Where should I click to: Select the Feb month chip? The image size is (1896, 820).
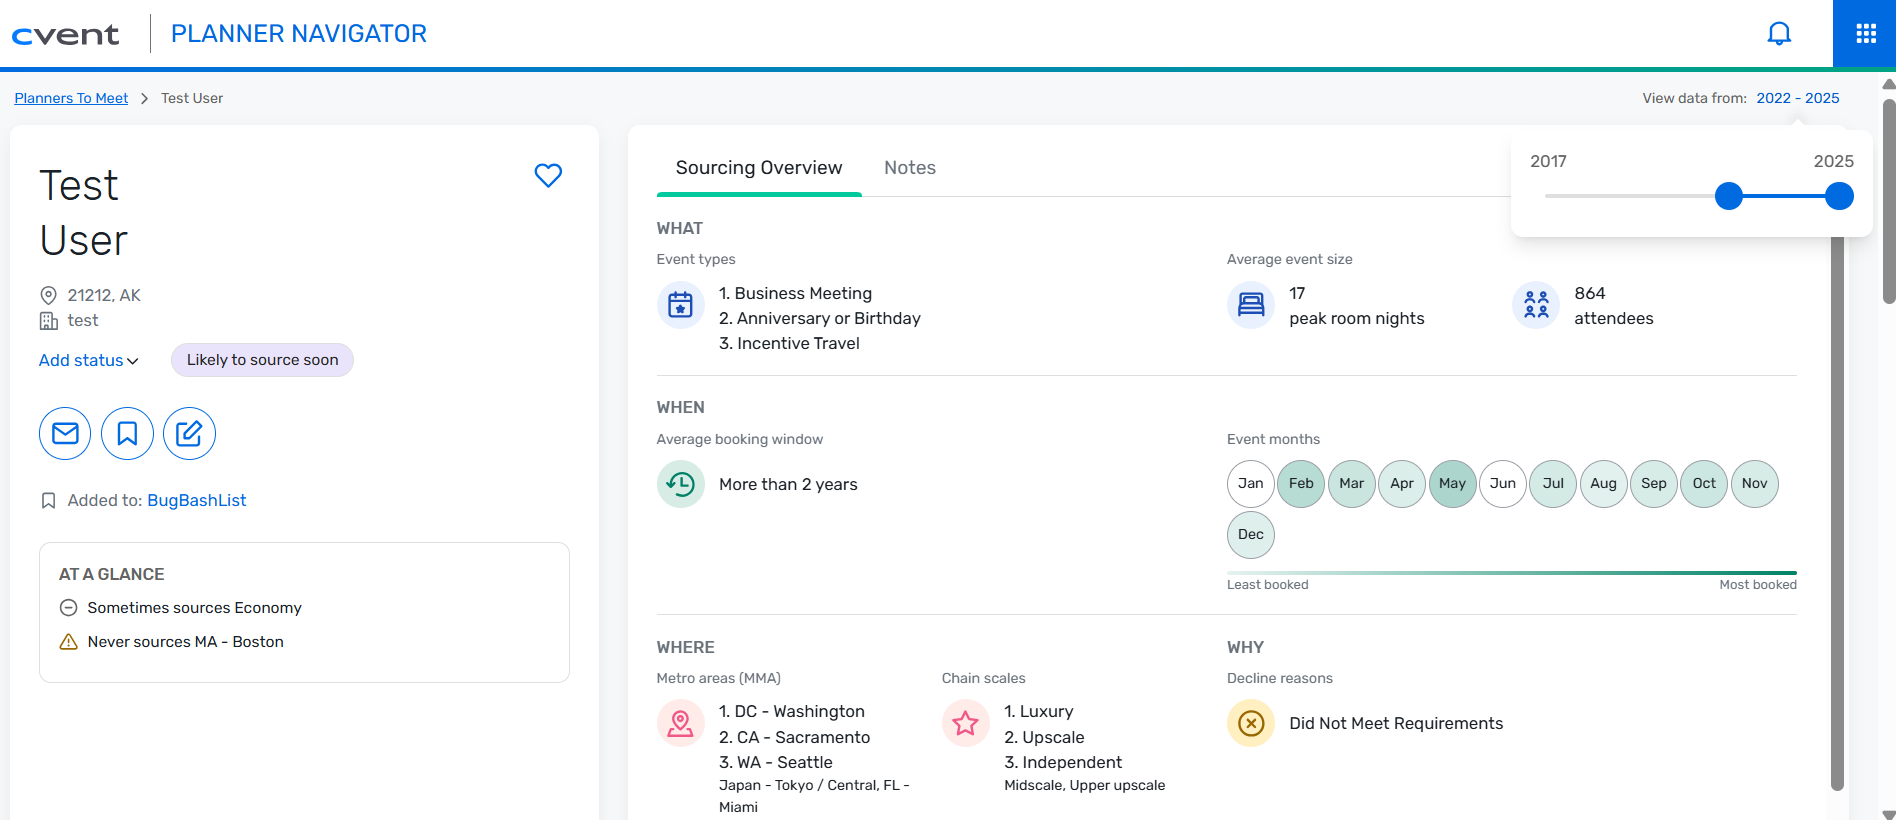[1301, 484]
